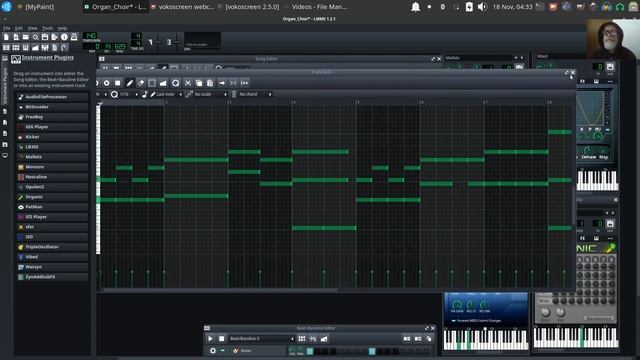This screenshot has height=360, width=640.
Task: Click the tempo 140 BPM display
Action: pos(90,36)
